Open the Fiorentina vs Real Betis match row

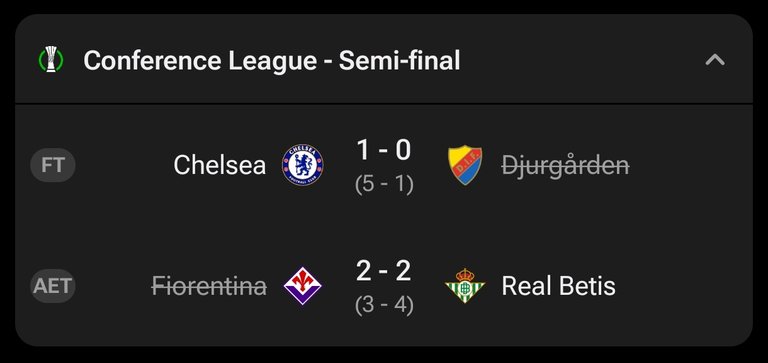(x=384, y=286)
